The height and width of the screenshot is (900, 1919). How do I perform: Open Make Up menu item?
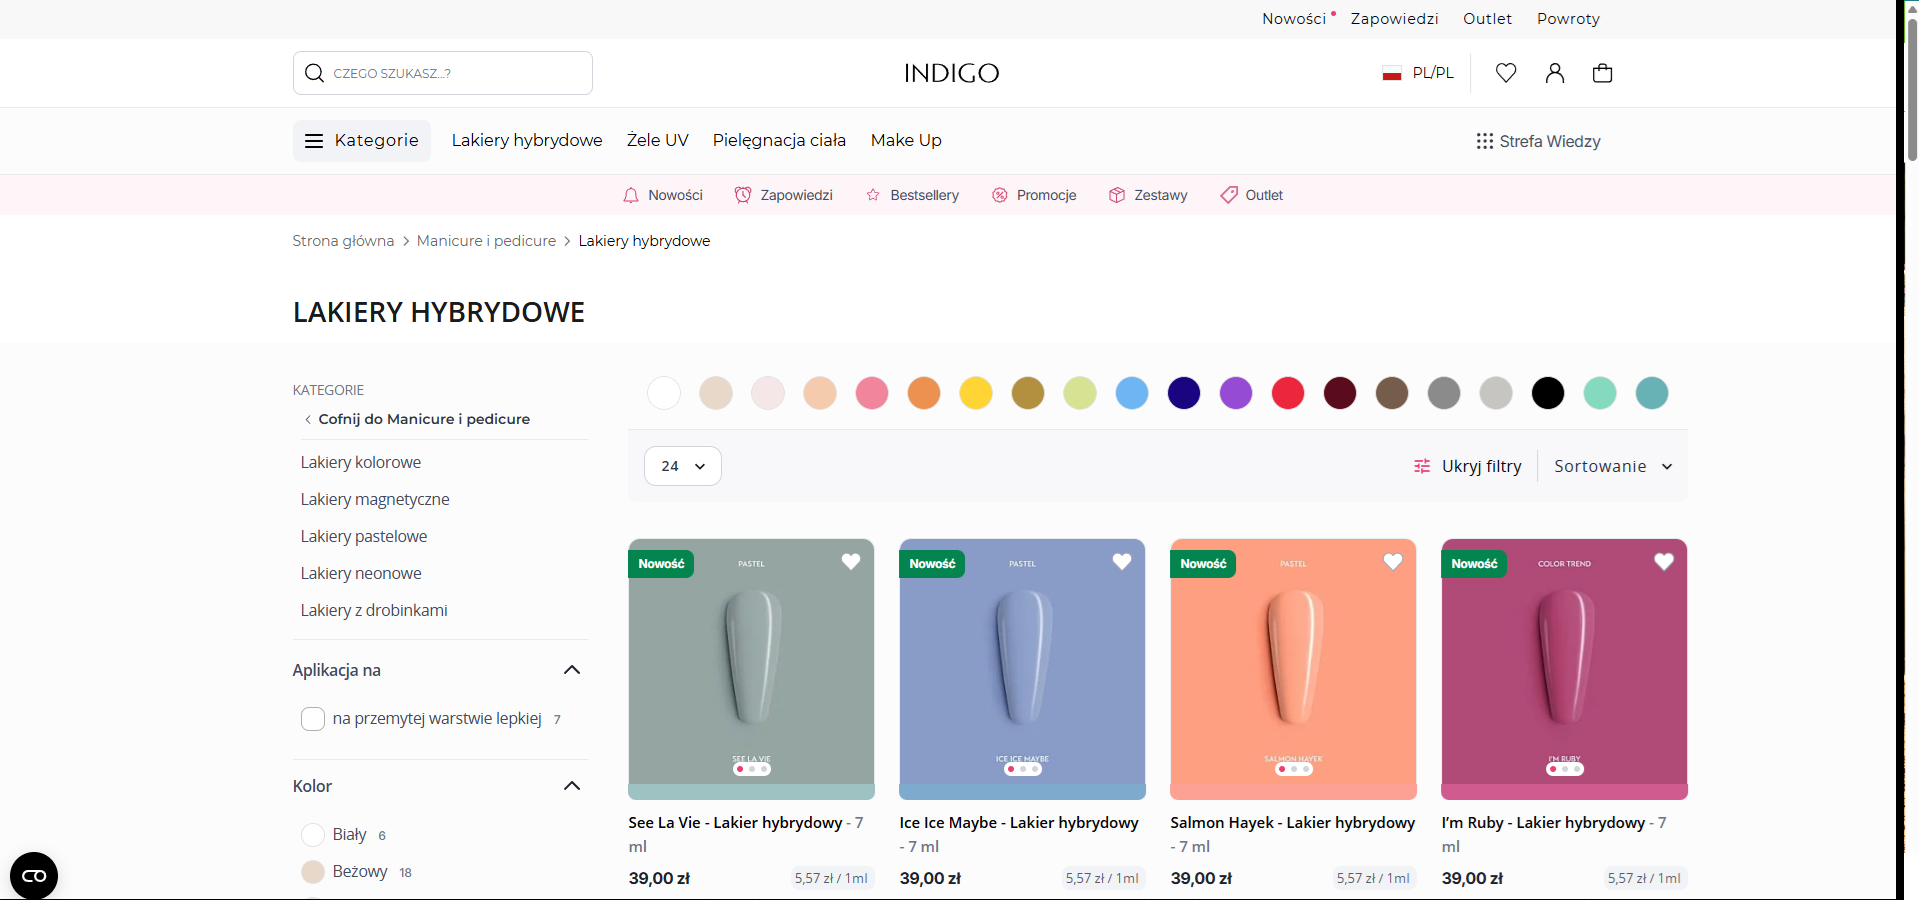(x=906, y=141)
